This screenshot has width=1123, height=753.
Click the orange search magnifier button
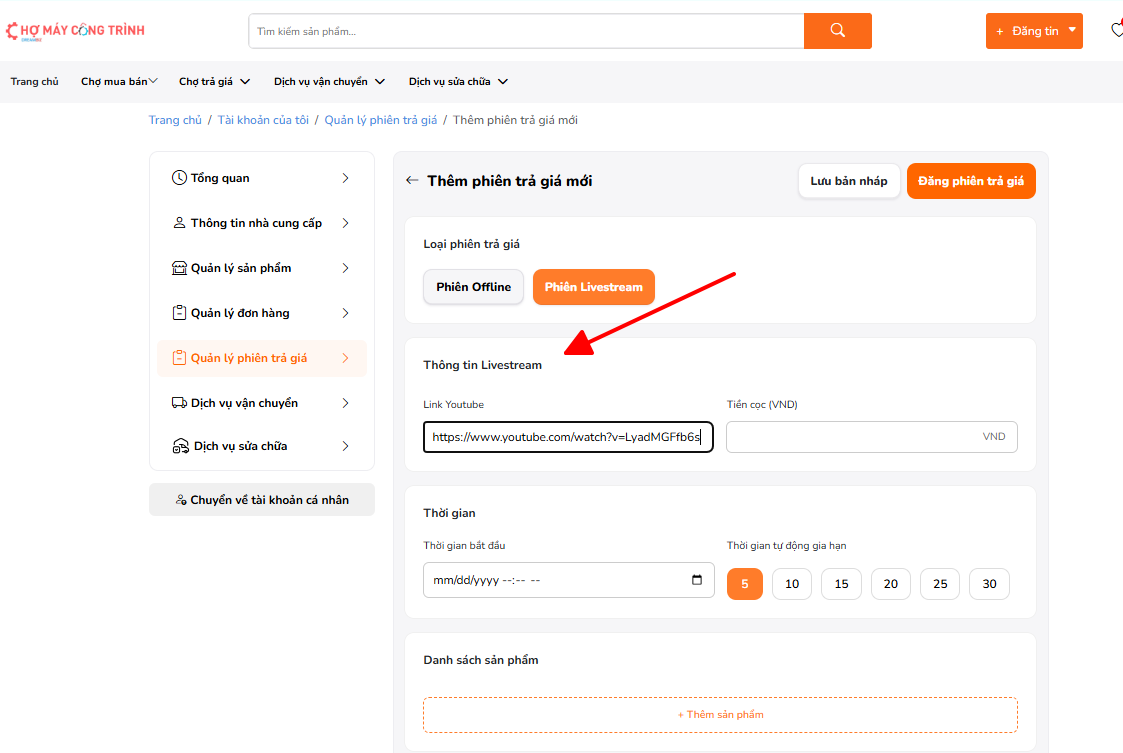(x=837, y=31)
